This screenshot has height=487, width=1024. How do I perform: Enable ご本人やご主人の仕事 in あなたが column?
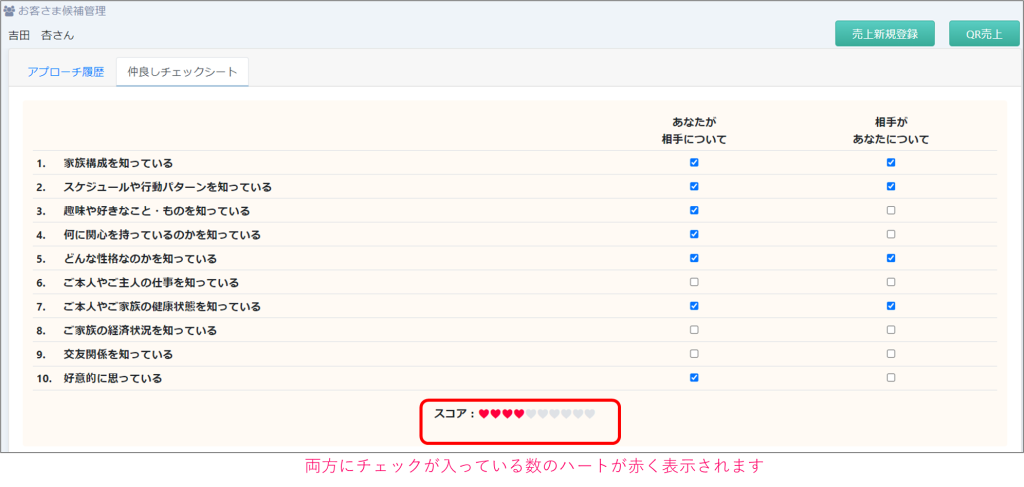694,282
